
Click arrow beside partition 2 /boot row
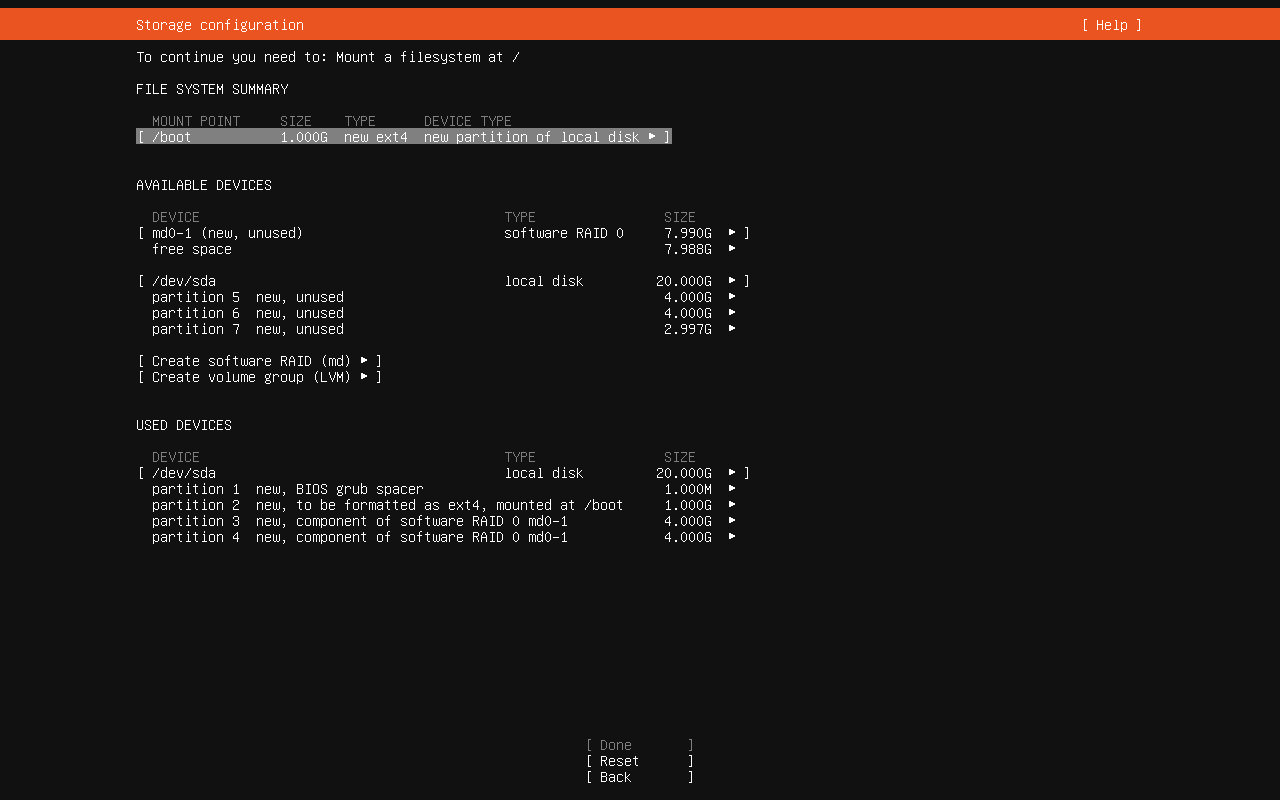coord(732,505)
